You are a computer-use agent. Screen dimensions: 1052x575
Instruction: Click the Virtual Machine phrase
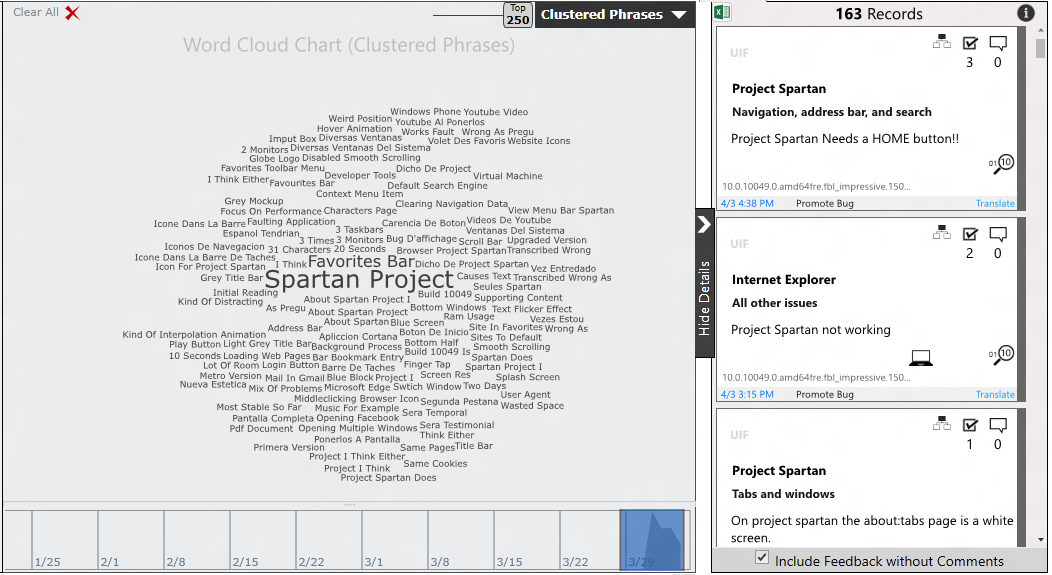point(508,176)
